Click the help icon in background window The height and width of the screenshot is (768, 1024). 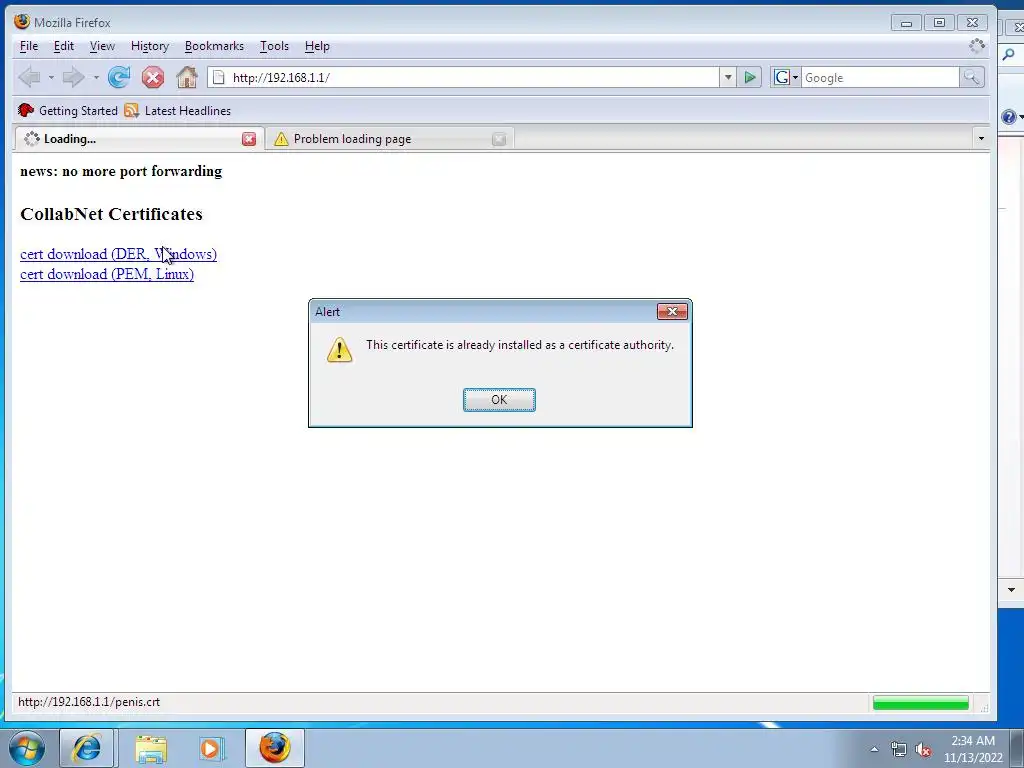point(1009,117)
